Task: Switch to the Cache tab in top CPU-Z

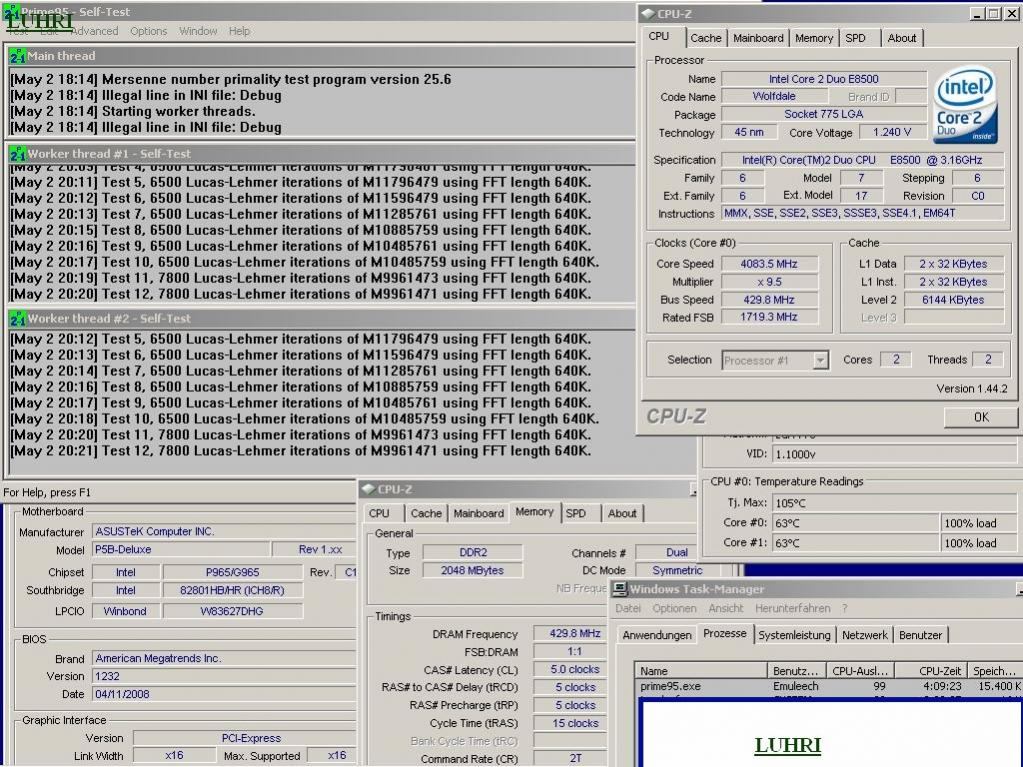Action: (706, 38)
